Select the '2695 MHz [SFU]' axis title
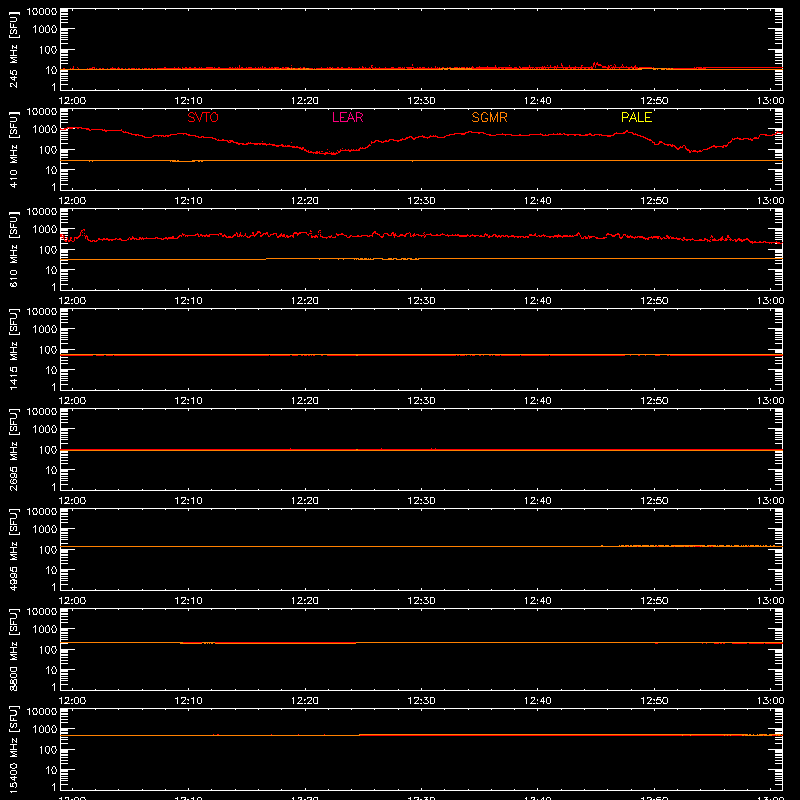This screenshot has width=800, height=800. tap(14, 449)
